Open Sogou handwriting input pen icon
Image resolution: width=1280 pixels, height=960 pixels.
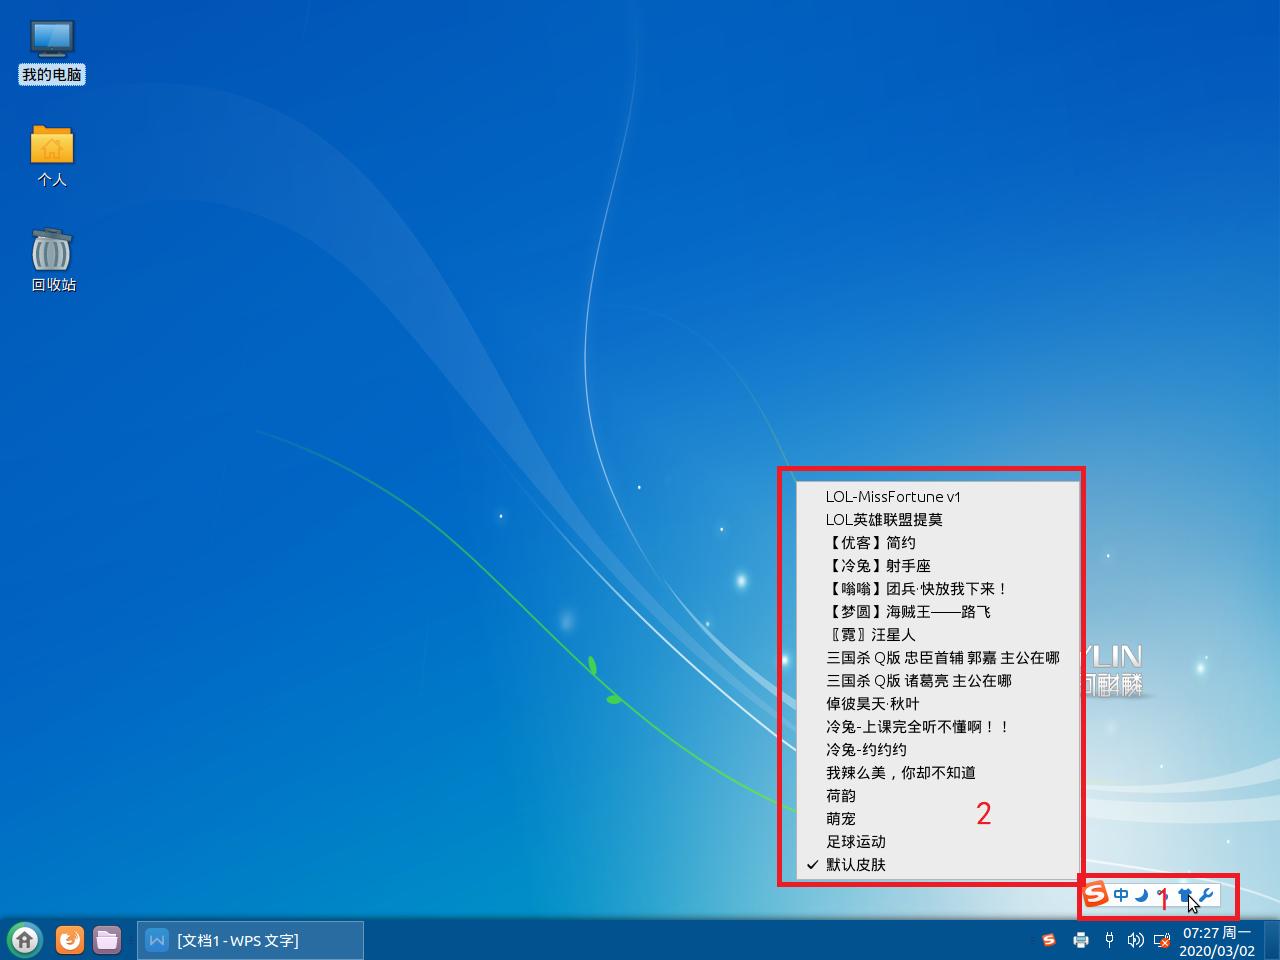(x=1163, y=895)
